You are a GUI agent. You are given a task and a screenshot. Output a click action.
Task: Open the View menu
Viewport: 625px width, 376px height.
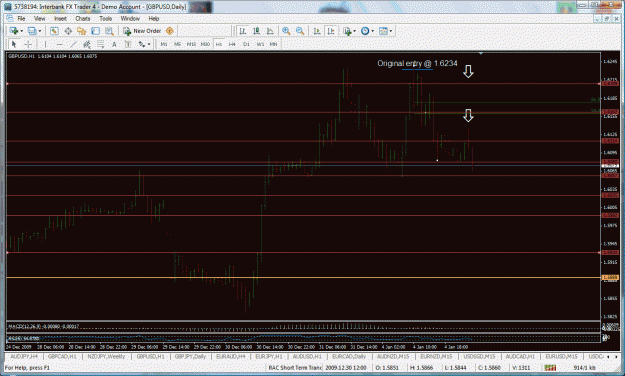(39, 18)
